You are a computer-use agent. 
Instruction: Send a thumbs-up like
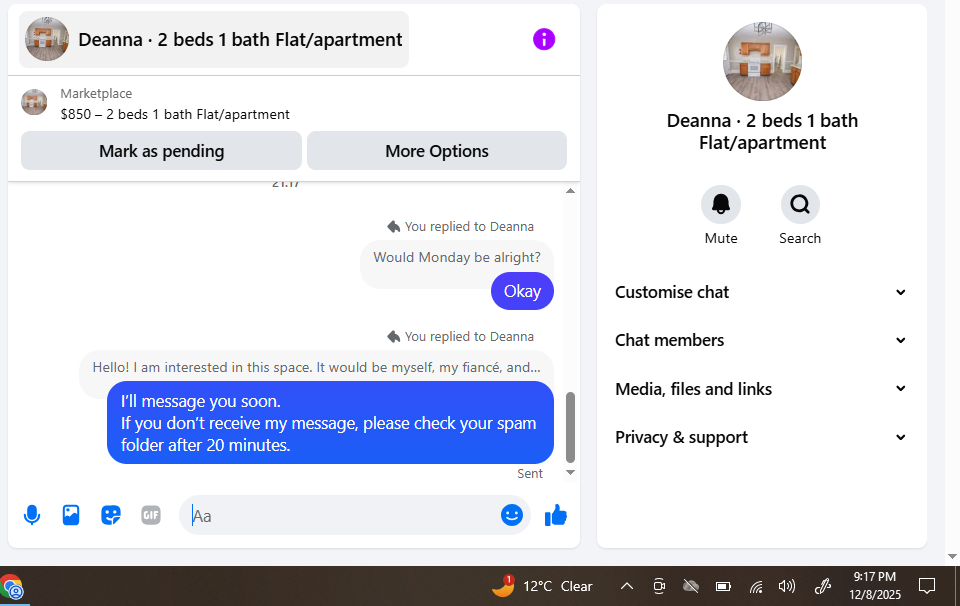coord(556,515)
